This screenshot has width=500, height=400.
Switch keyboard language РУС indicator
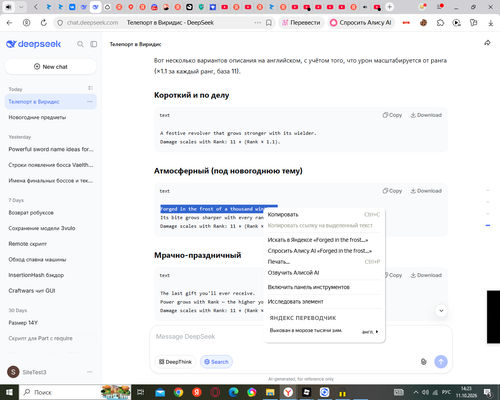pyautogui.click(x=446, y=392)
